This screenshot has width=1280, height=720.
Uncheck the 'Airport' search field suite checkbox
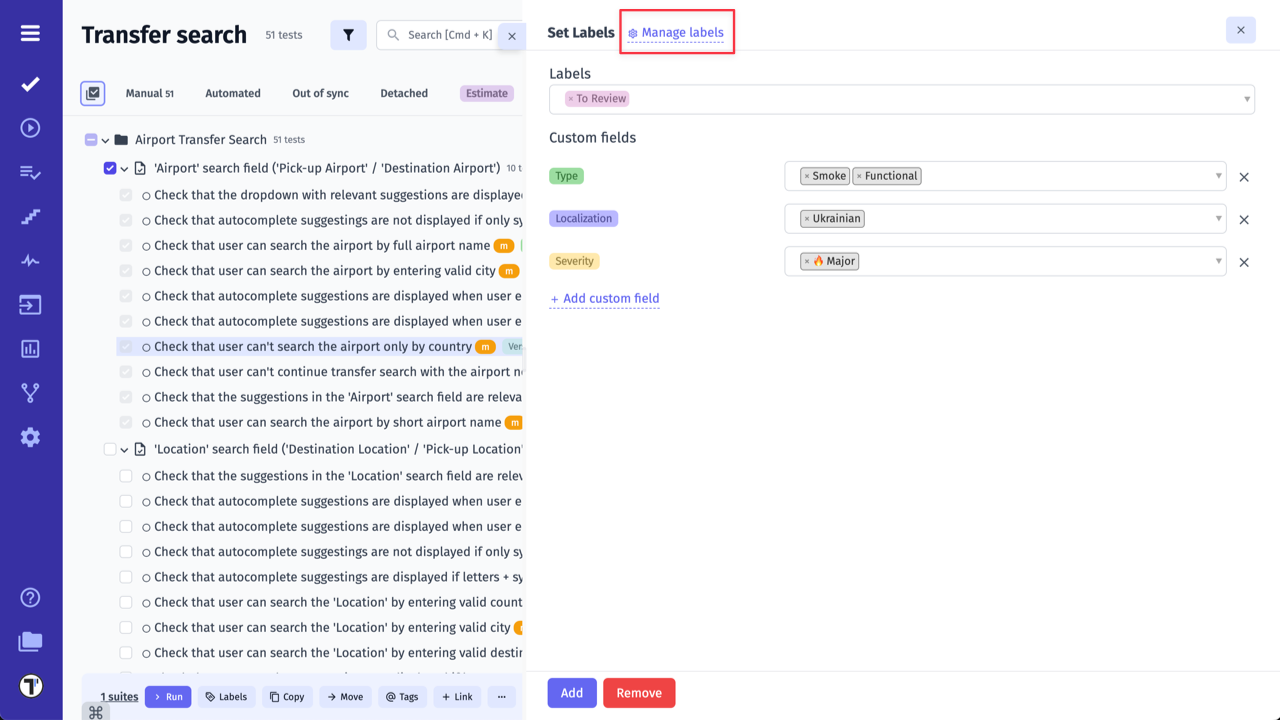click(x=109, y=168)
